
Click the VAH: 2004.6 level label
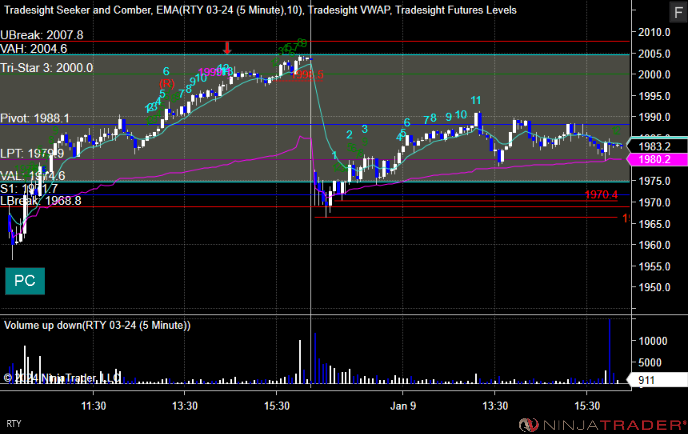34,48
